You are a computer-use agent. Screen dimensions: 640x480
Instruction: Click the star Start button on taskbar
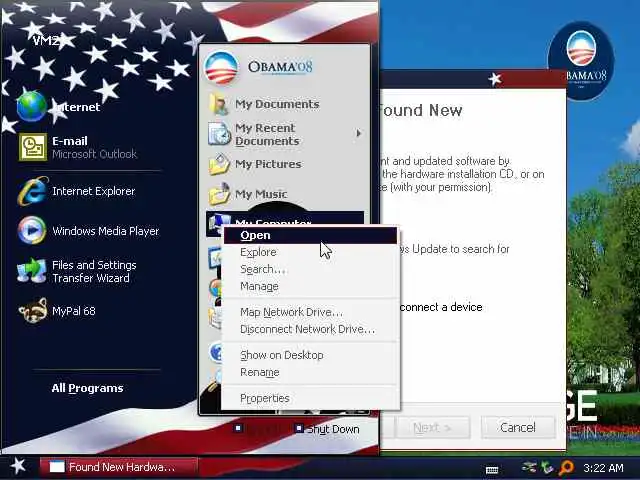click(x=18, y=466)
